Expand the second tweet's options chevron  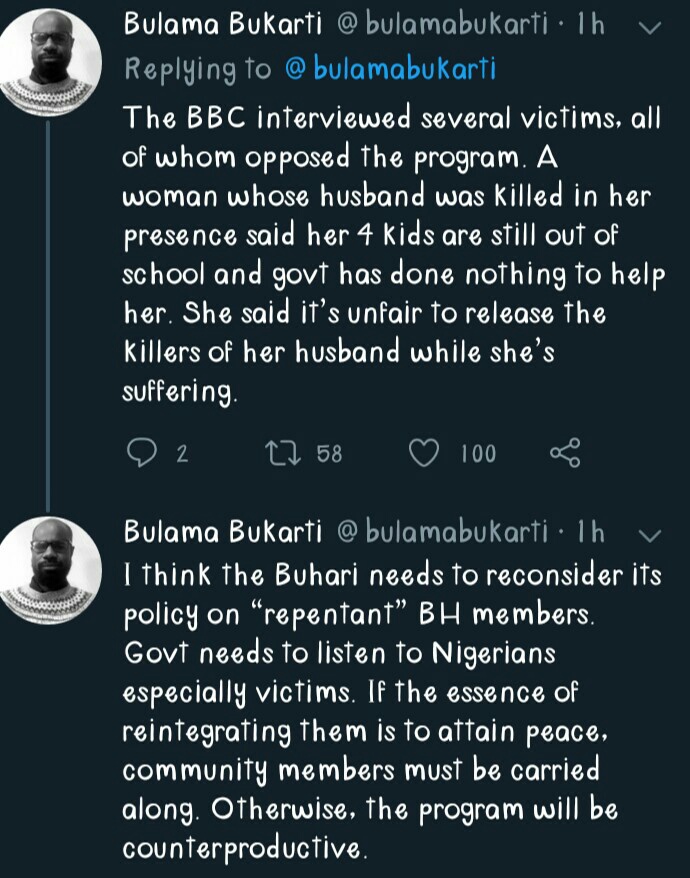coord(649,532)
